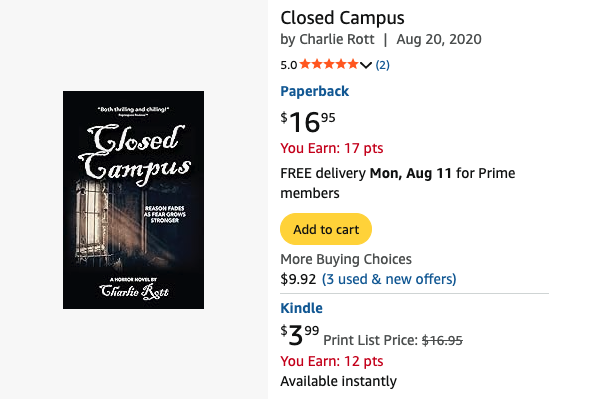Click the $3.99 Kindle price
The image size is (589, 399).
pos(299,335)
